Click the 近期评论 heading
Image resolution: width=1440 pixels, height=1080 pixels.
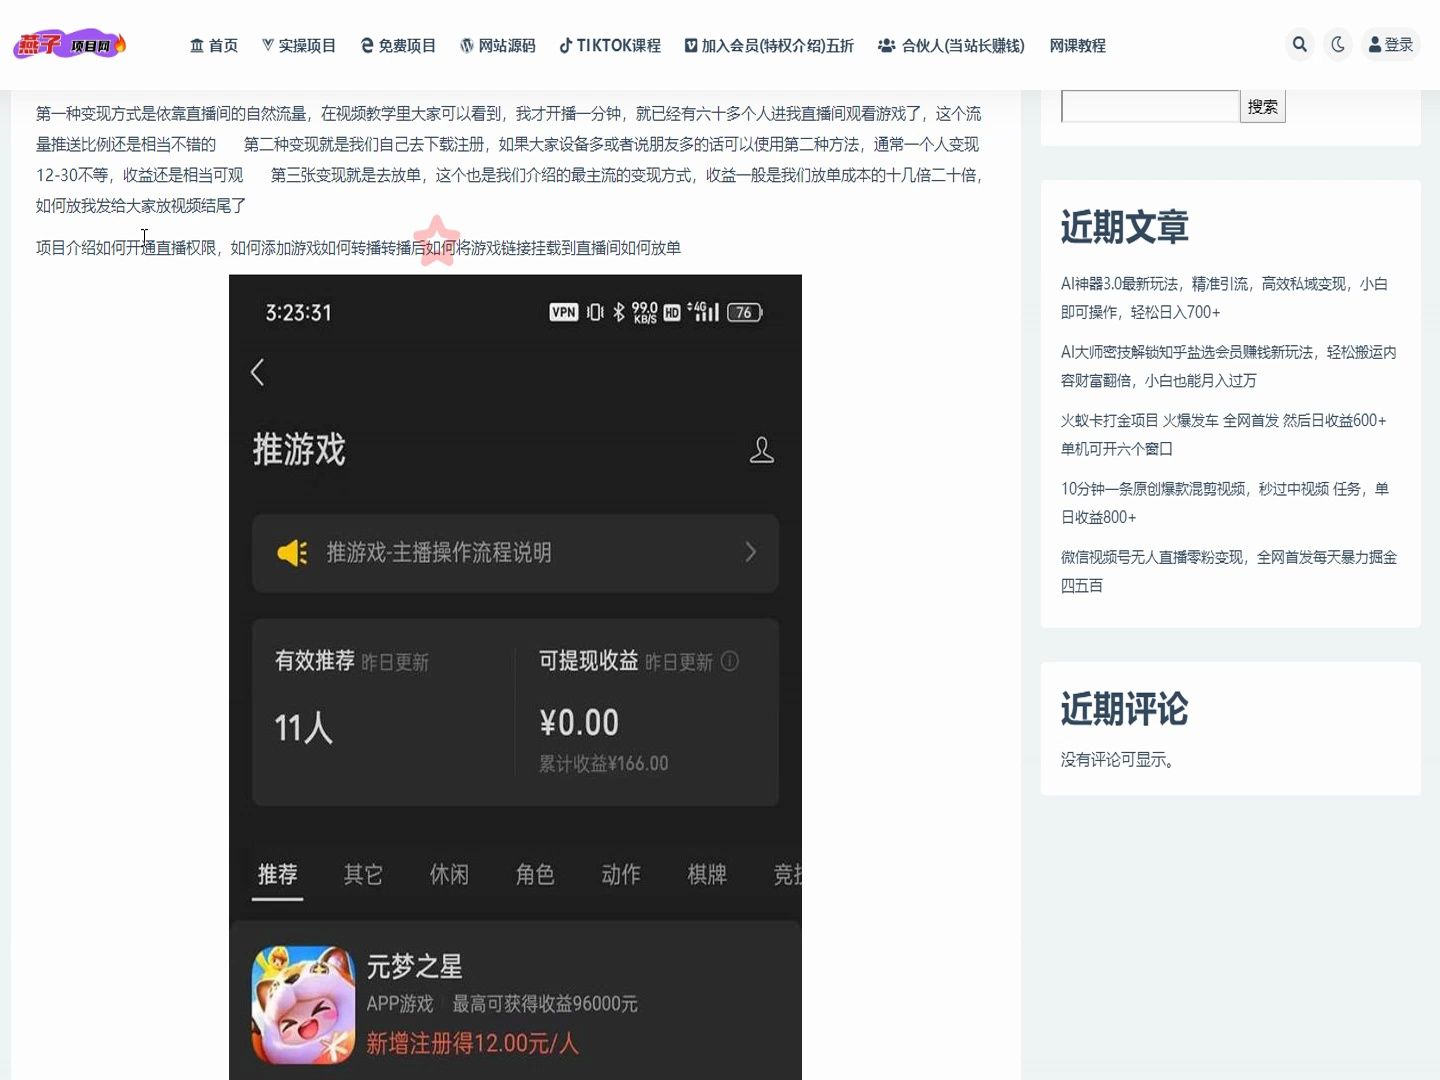tap(1124, 709)
